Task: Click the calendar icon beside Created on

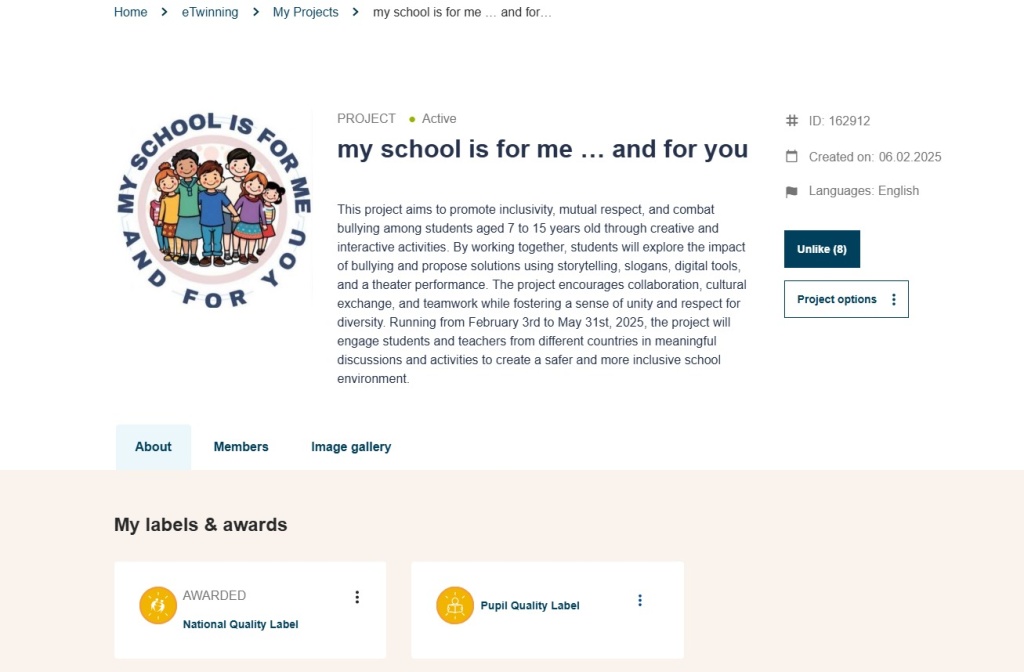Action: (x=792, y=157)
